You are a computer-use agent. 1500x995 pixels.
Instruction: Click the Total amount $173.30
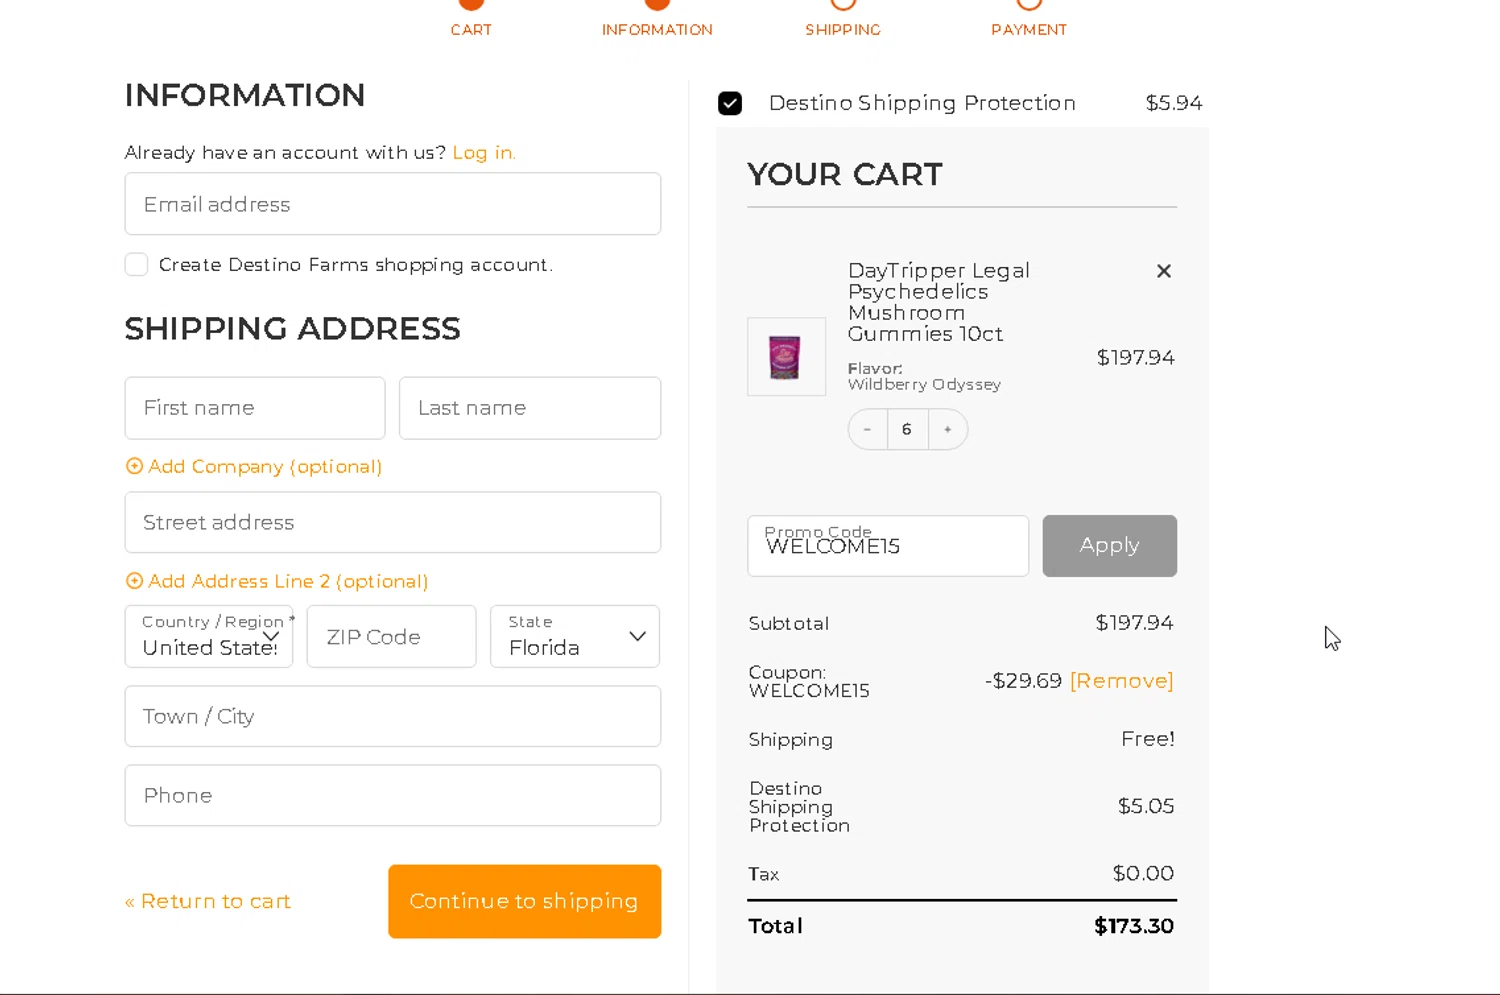1134,926
